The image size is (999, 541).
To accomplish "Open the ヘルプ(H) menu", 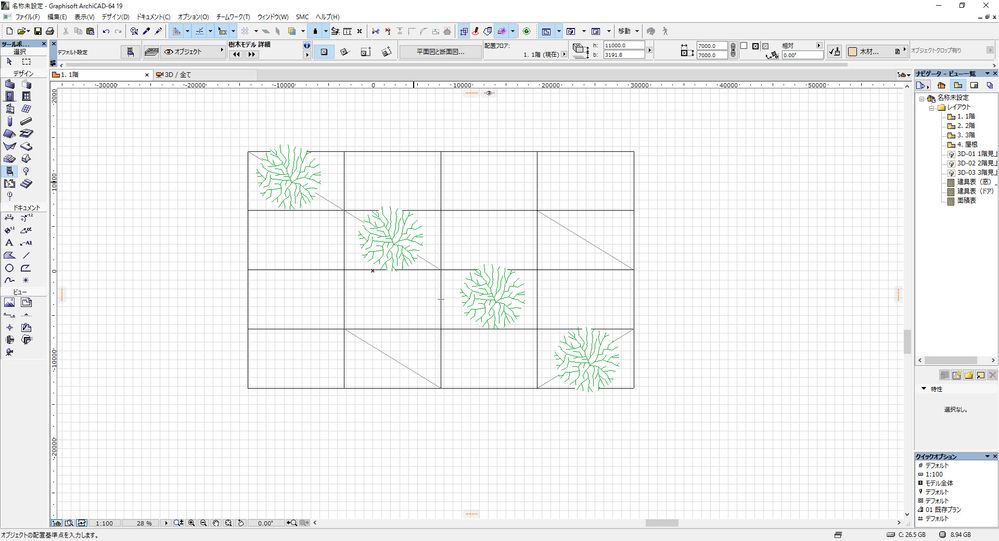I will click(x=327, y=17).
